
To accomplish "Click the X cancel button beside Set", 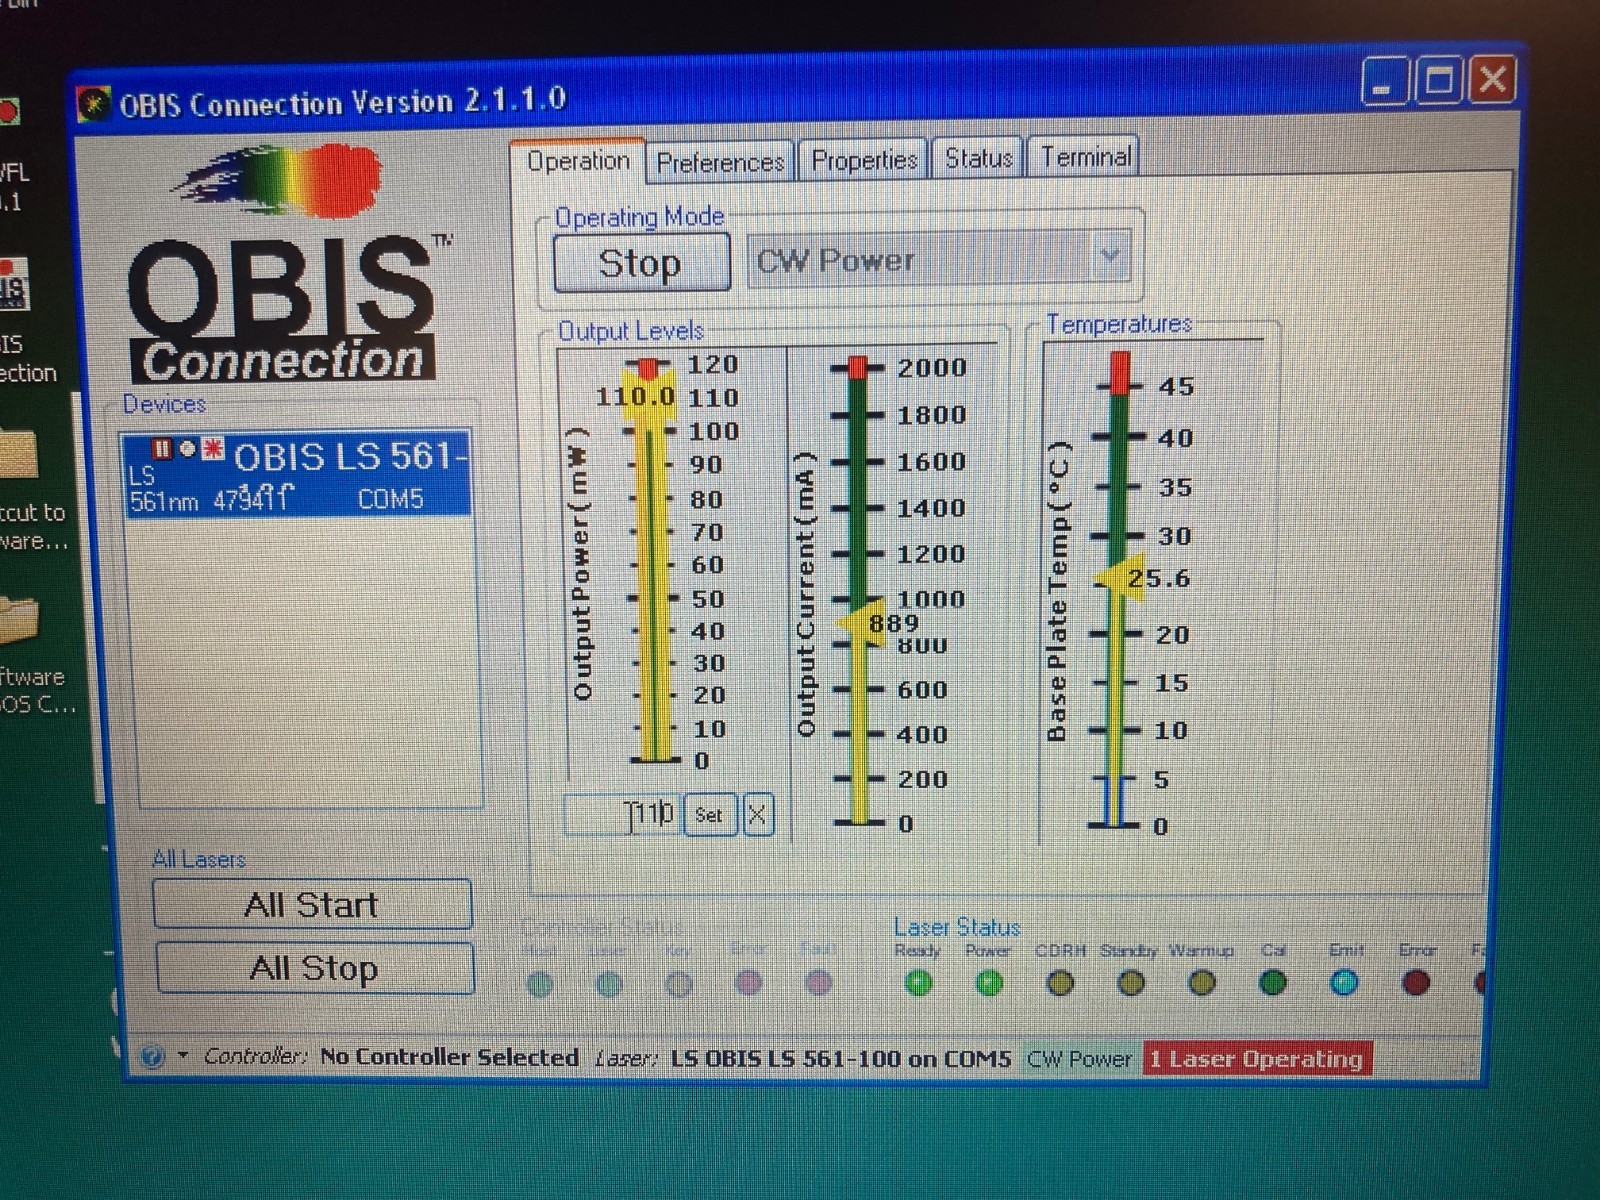I will coord(757,815).
